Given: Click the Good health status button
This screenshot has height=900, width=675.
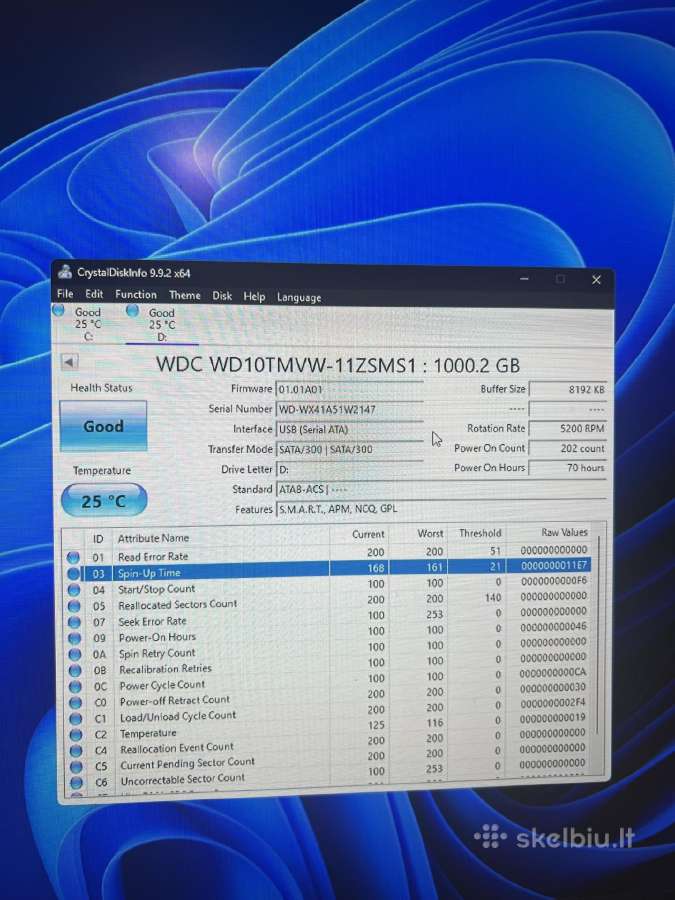Looking at the screenshot, I should (x=103, y=426).
